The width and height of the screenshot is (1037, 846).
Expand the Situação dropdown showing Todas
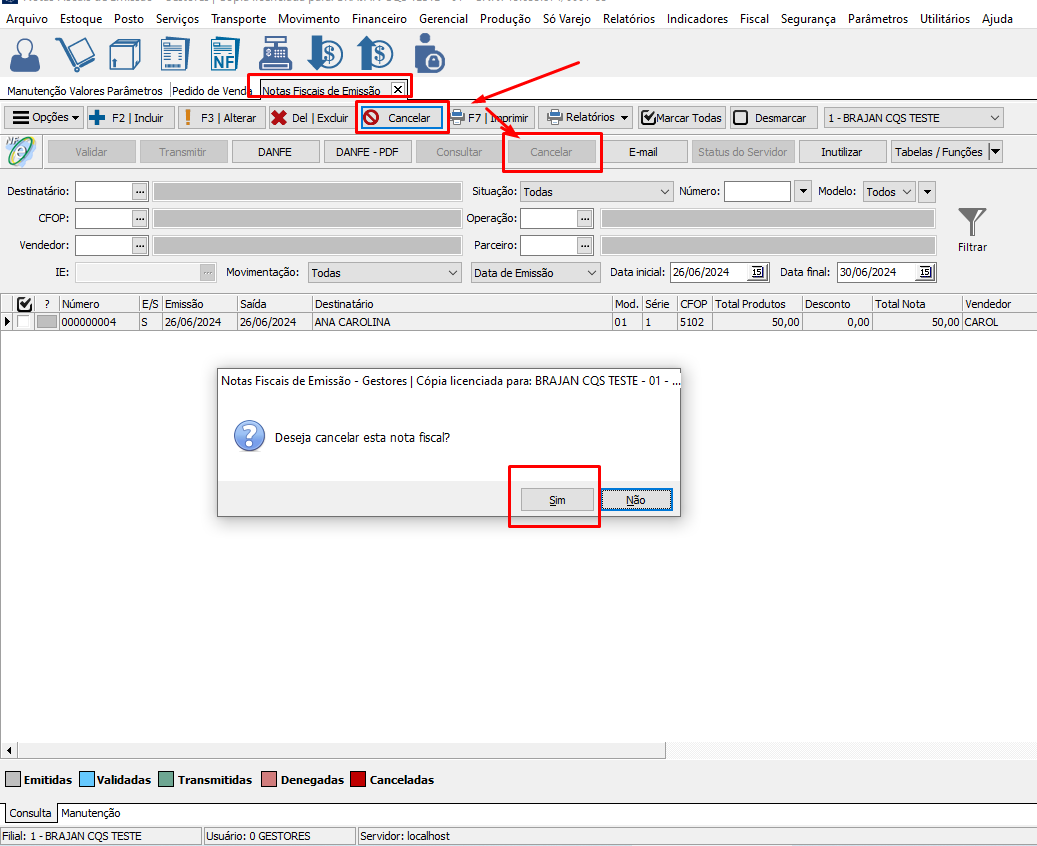click(598, 191)
